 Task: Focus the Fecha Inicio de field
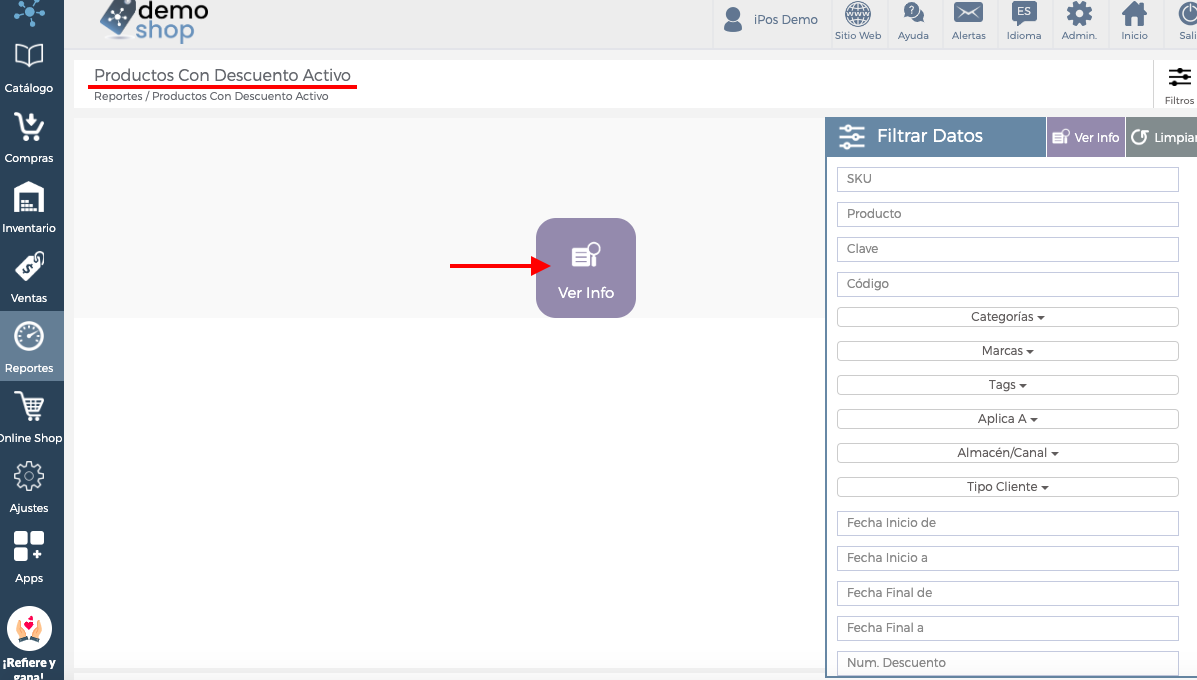click(x=1008, y=524)
